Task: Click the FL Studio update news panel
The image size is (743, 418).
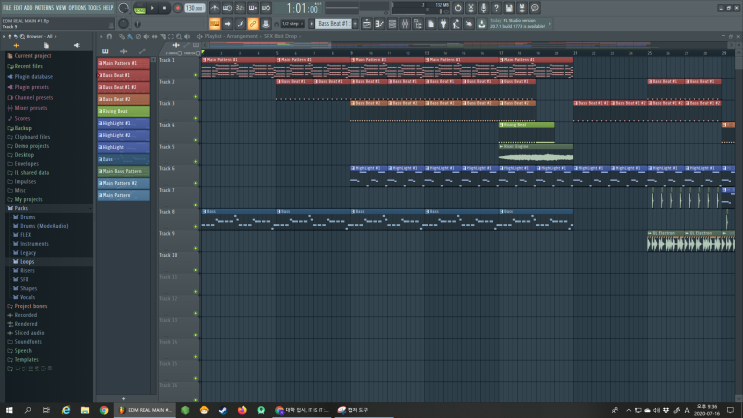Action: pyautogui.click(x=520, y=24)
